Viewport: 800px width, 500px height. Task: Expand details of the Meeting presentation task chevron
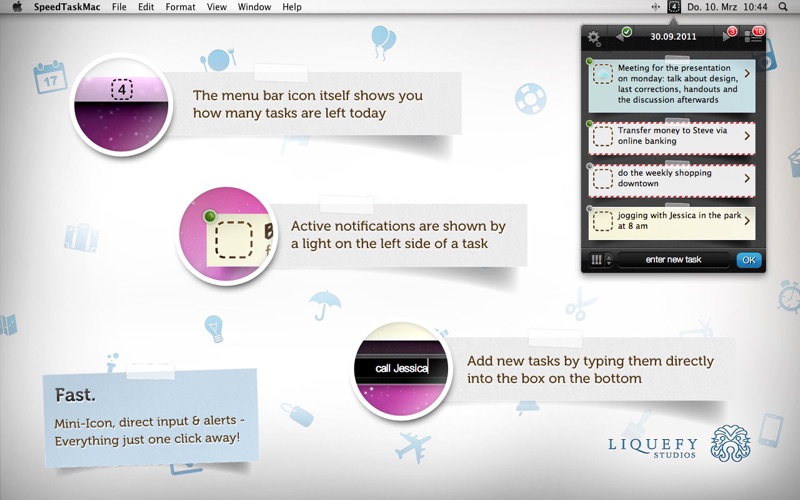[x=747, y=74]
